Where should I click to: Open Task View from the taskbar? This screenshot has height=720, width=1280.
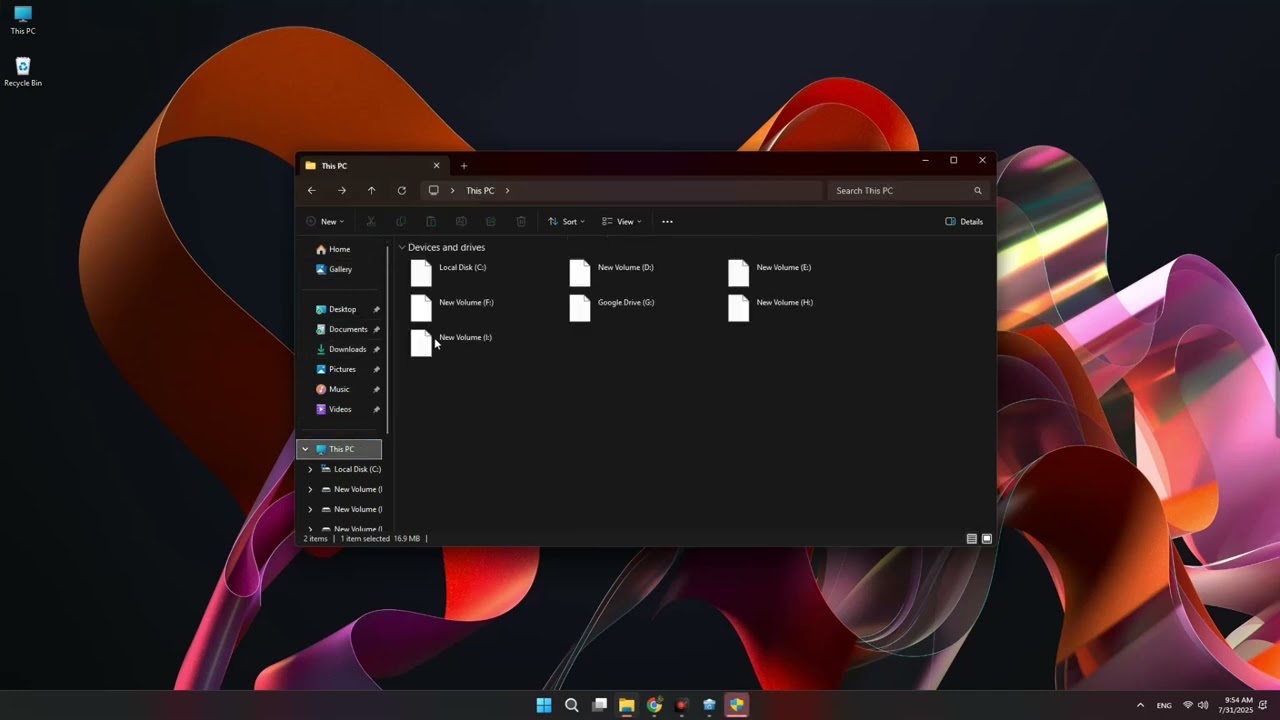coord(599,705)
